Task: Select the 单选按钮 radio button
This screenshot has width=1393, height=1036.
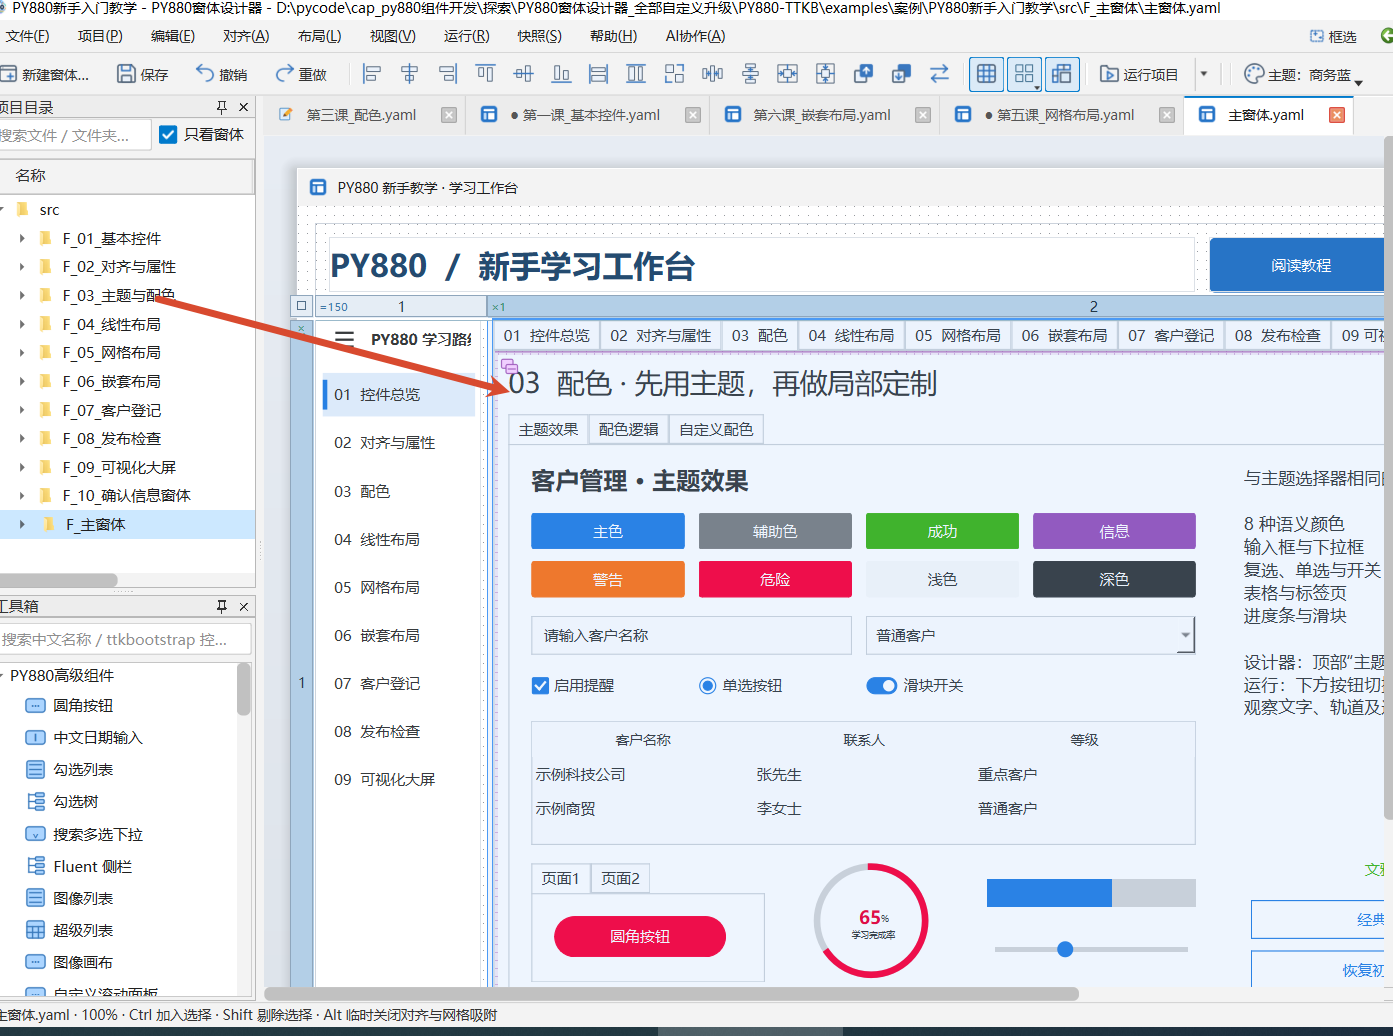Action: [x=707, y=686]
